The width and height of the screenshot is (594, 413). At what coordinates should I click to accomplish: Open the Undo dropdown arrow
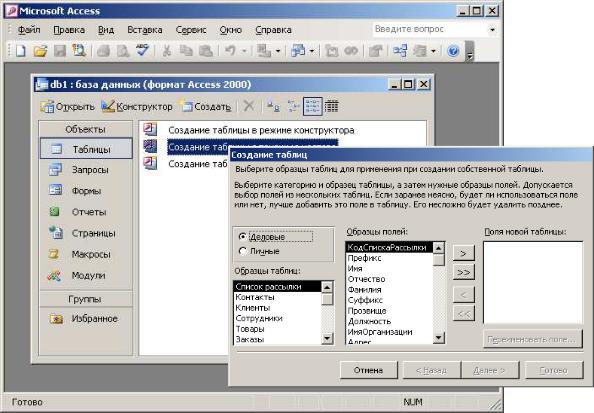click(x=244, y=51)
